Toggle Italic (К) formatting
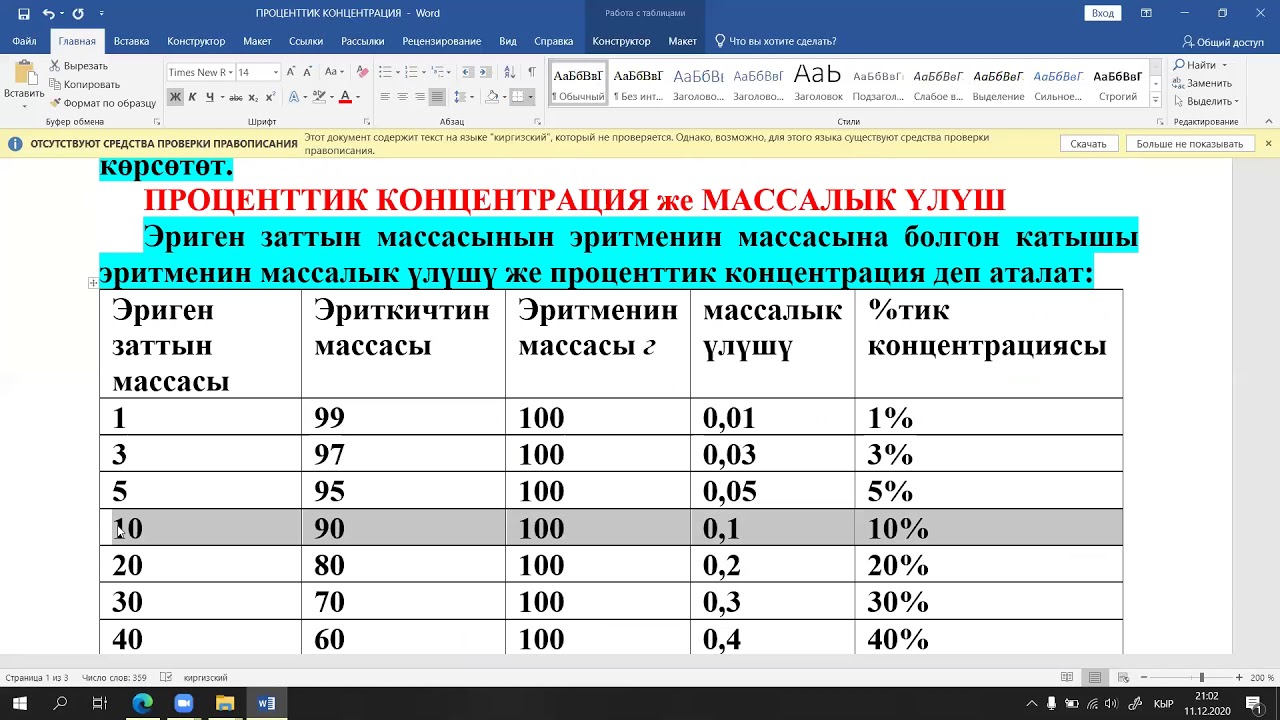The width and height of the screenshot is (1280, 720). [192, 97]
